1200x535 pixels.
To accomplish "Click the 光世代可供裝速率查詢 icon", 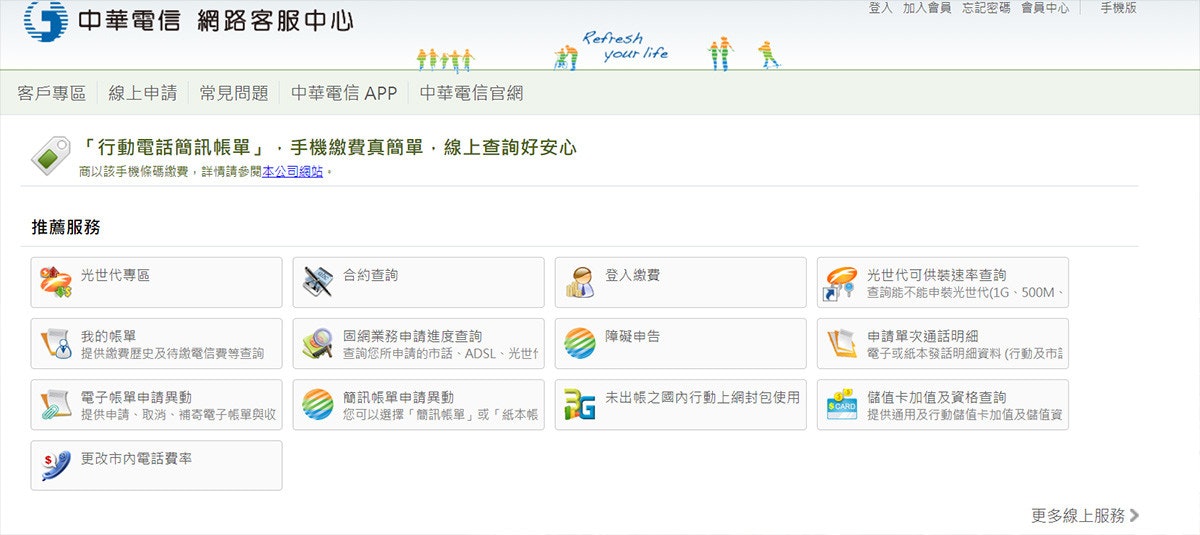I will coord(842,283).
